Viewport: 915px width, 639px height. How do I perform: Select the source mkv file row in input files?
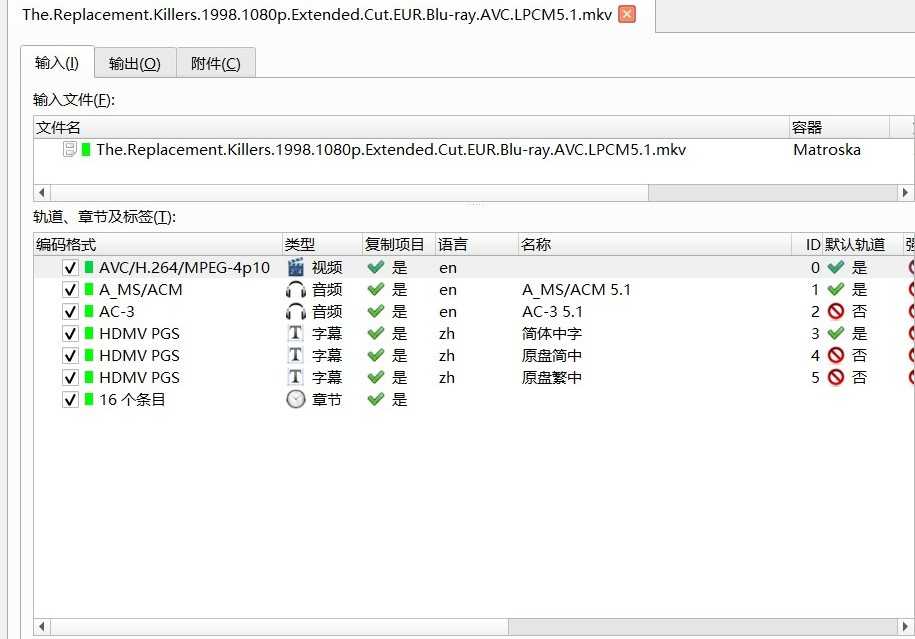pos(473,149)
